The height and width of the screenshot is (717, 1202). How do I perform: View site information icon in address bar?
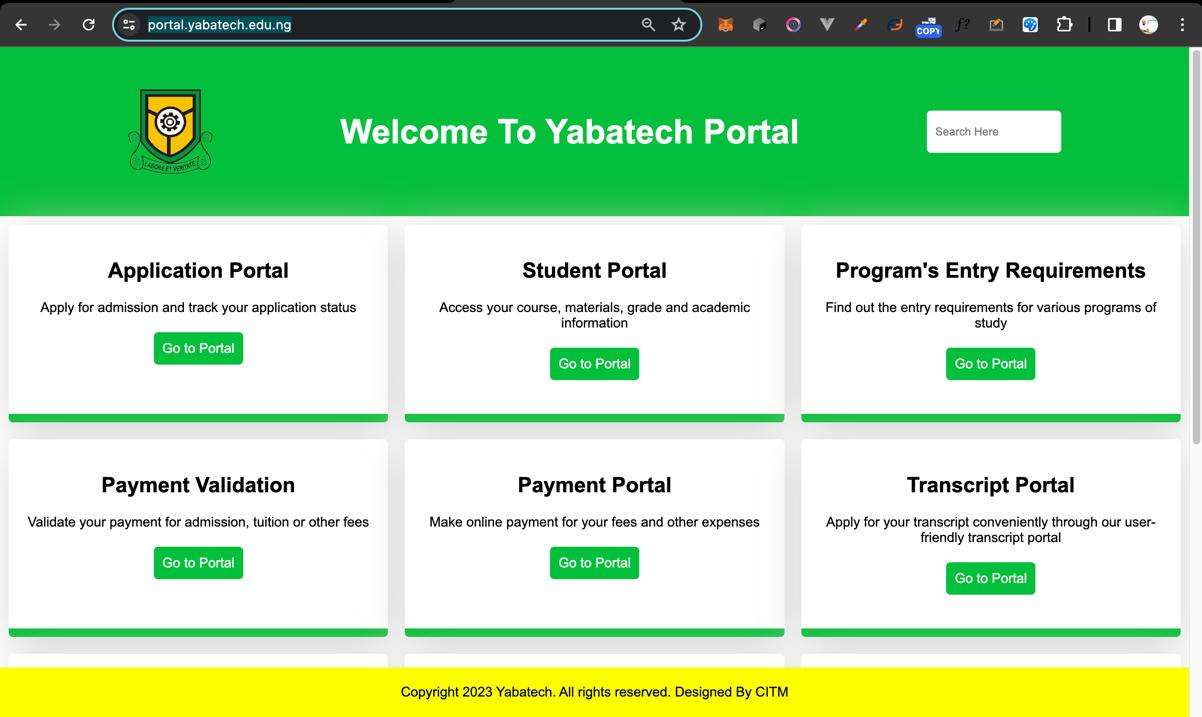[x=129, y=24]
